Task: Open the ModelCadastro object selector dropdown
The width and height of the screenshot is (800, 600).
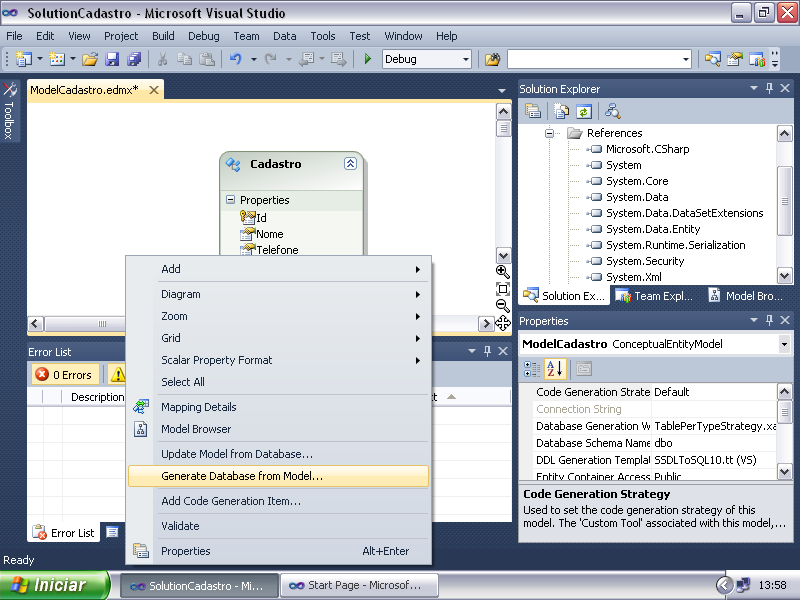Action: pos(784,344)
